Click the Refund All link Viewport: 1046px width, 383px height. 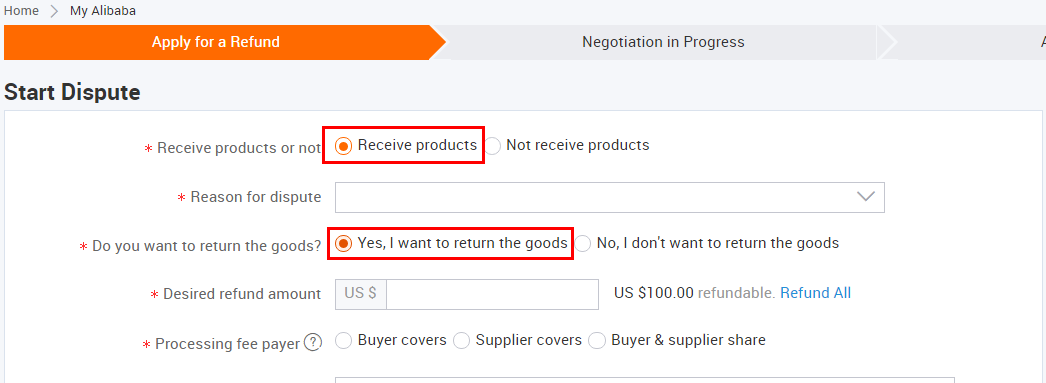point(815,293)
